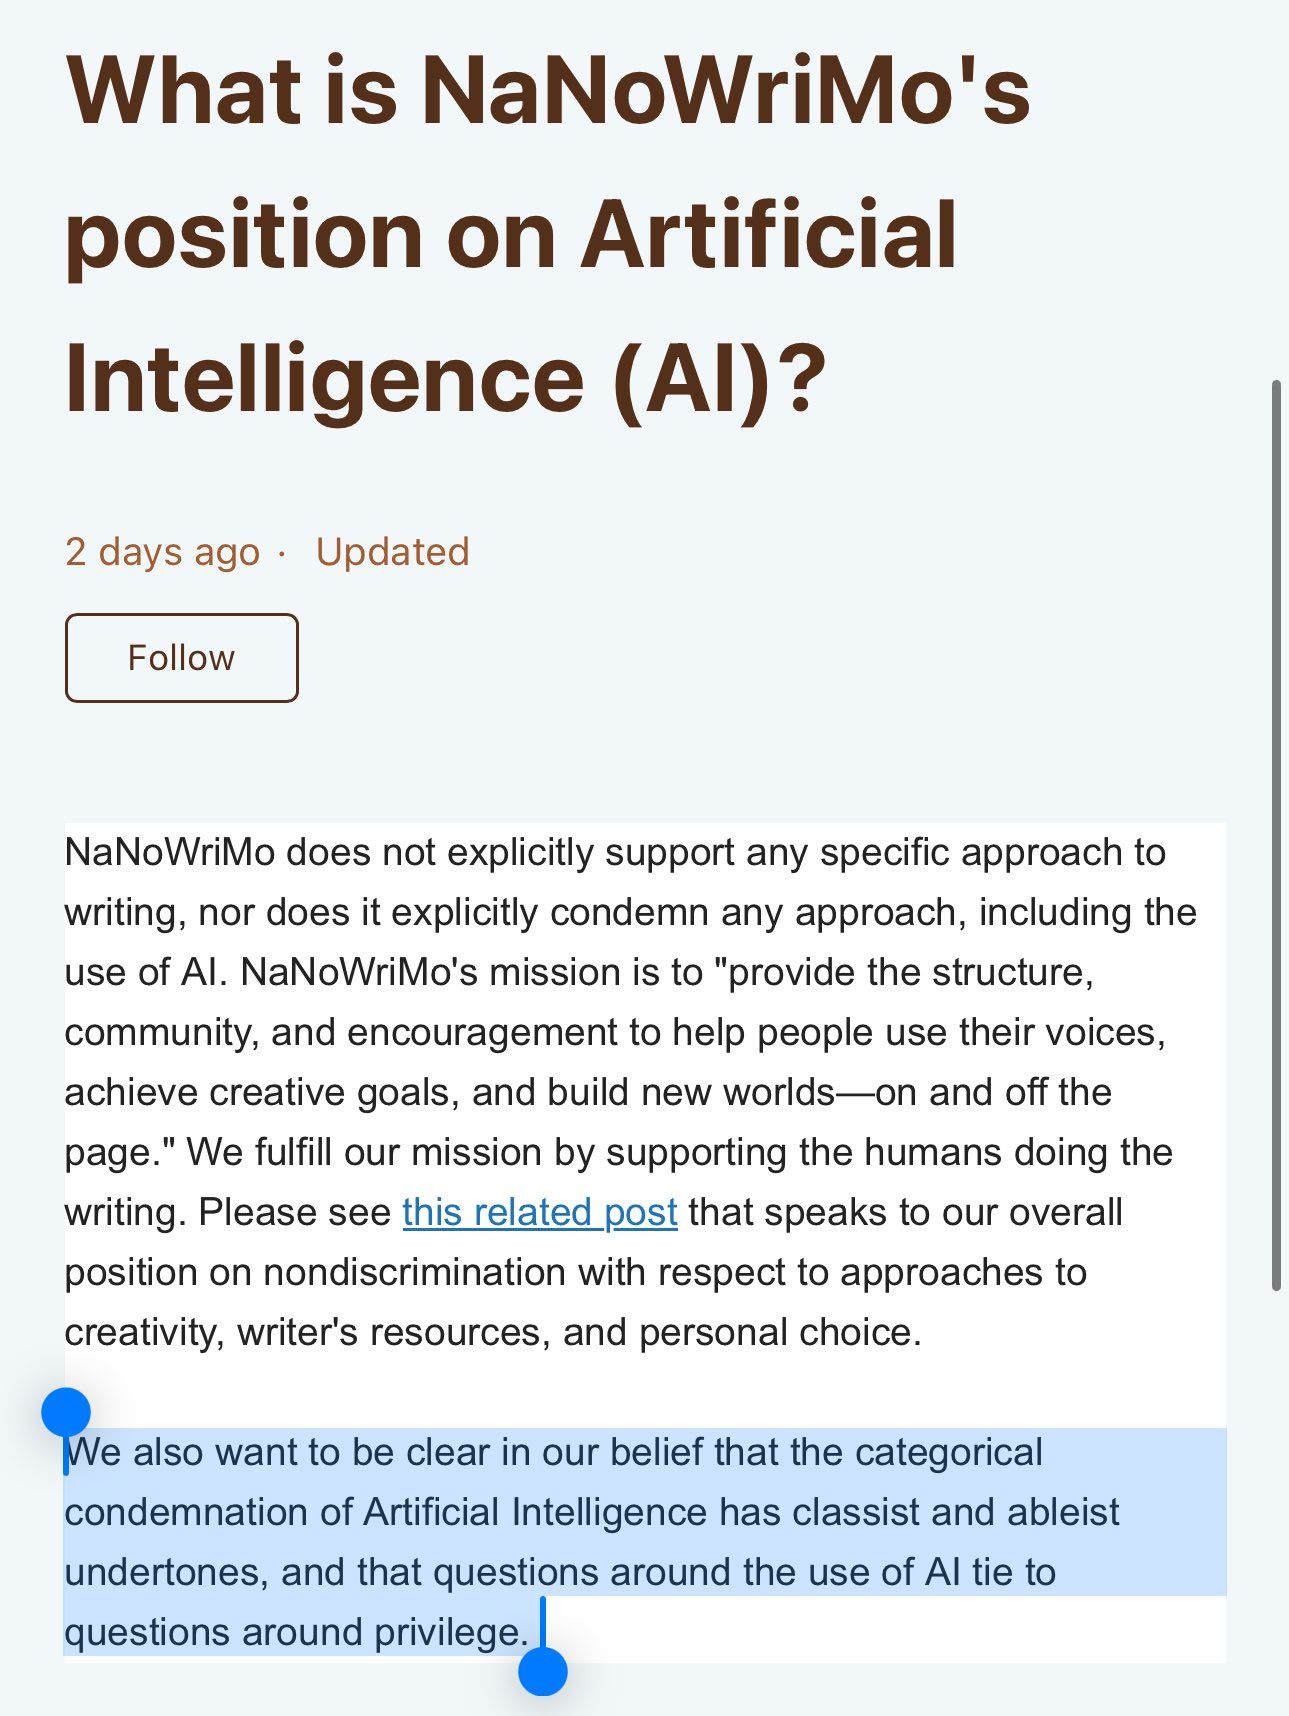Click the highlighted word "condemnation"
1289x1716 pixels.
(x=186, y=1512)
